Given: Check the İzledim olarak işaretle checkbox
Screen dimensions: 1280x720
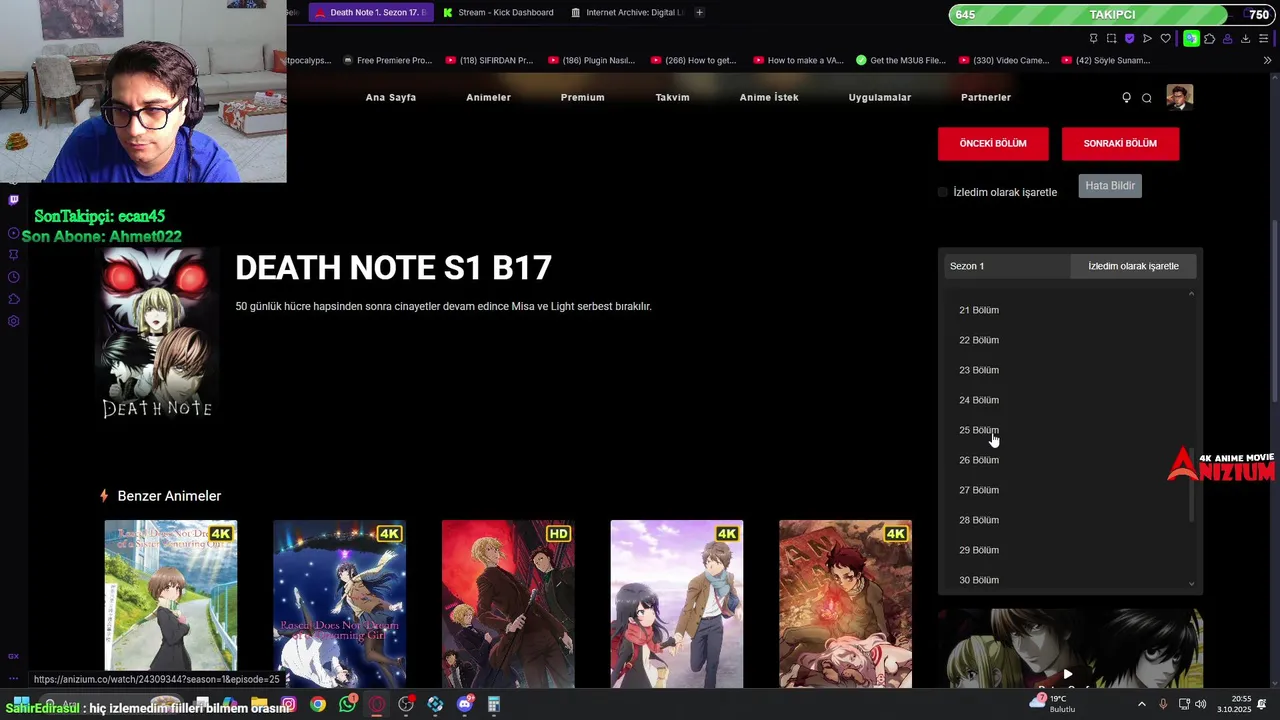Looking at the screenshot, I should coord(943,192).
